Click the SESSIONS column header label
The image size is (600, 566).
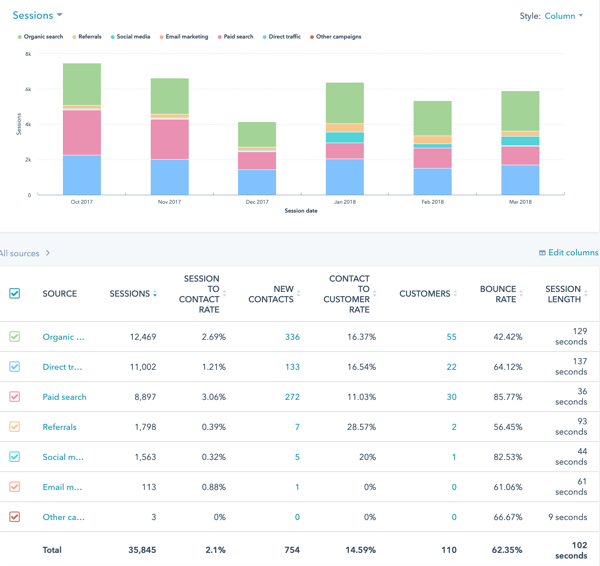(130, 294)
